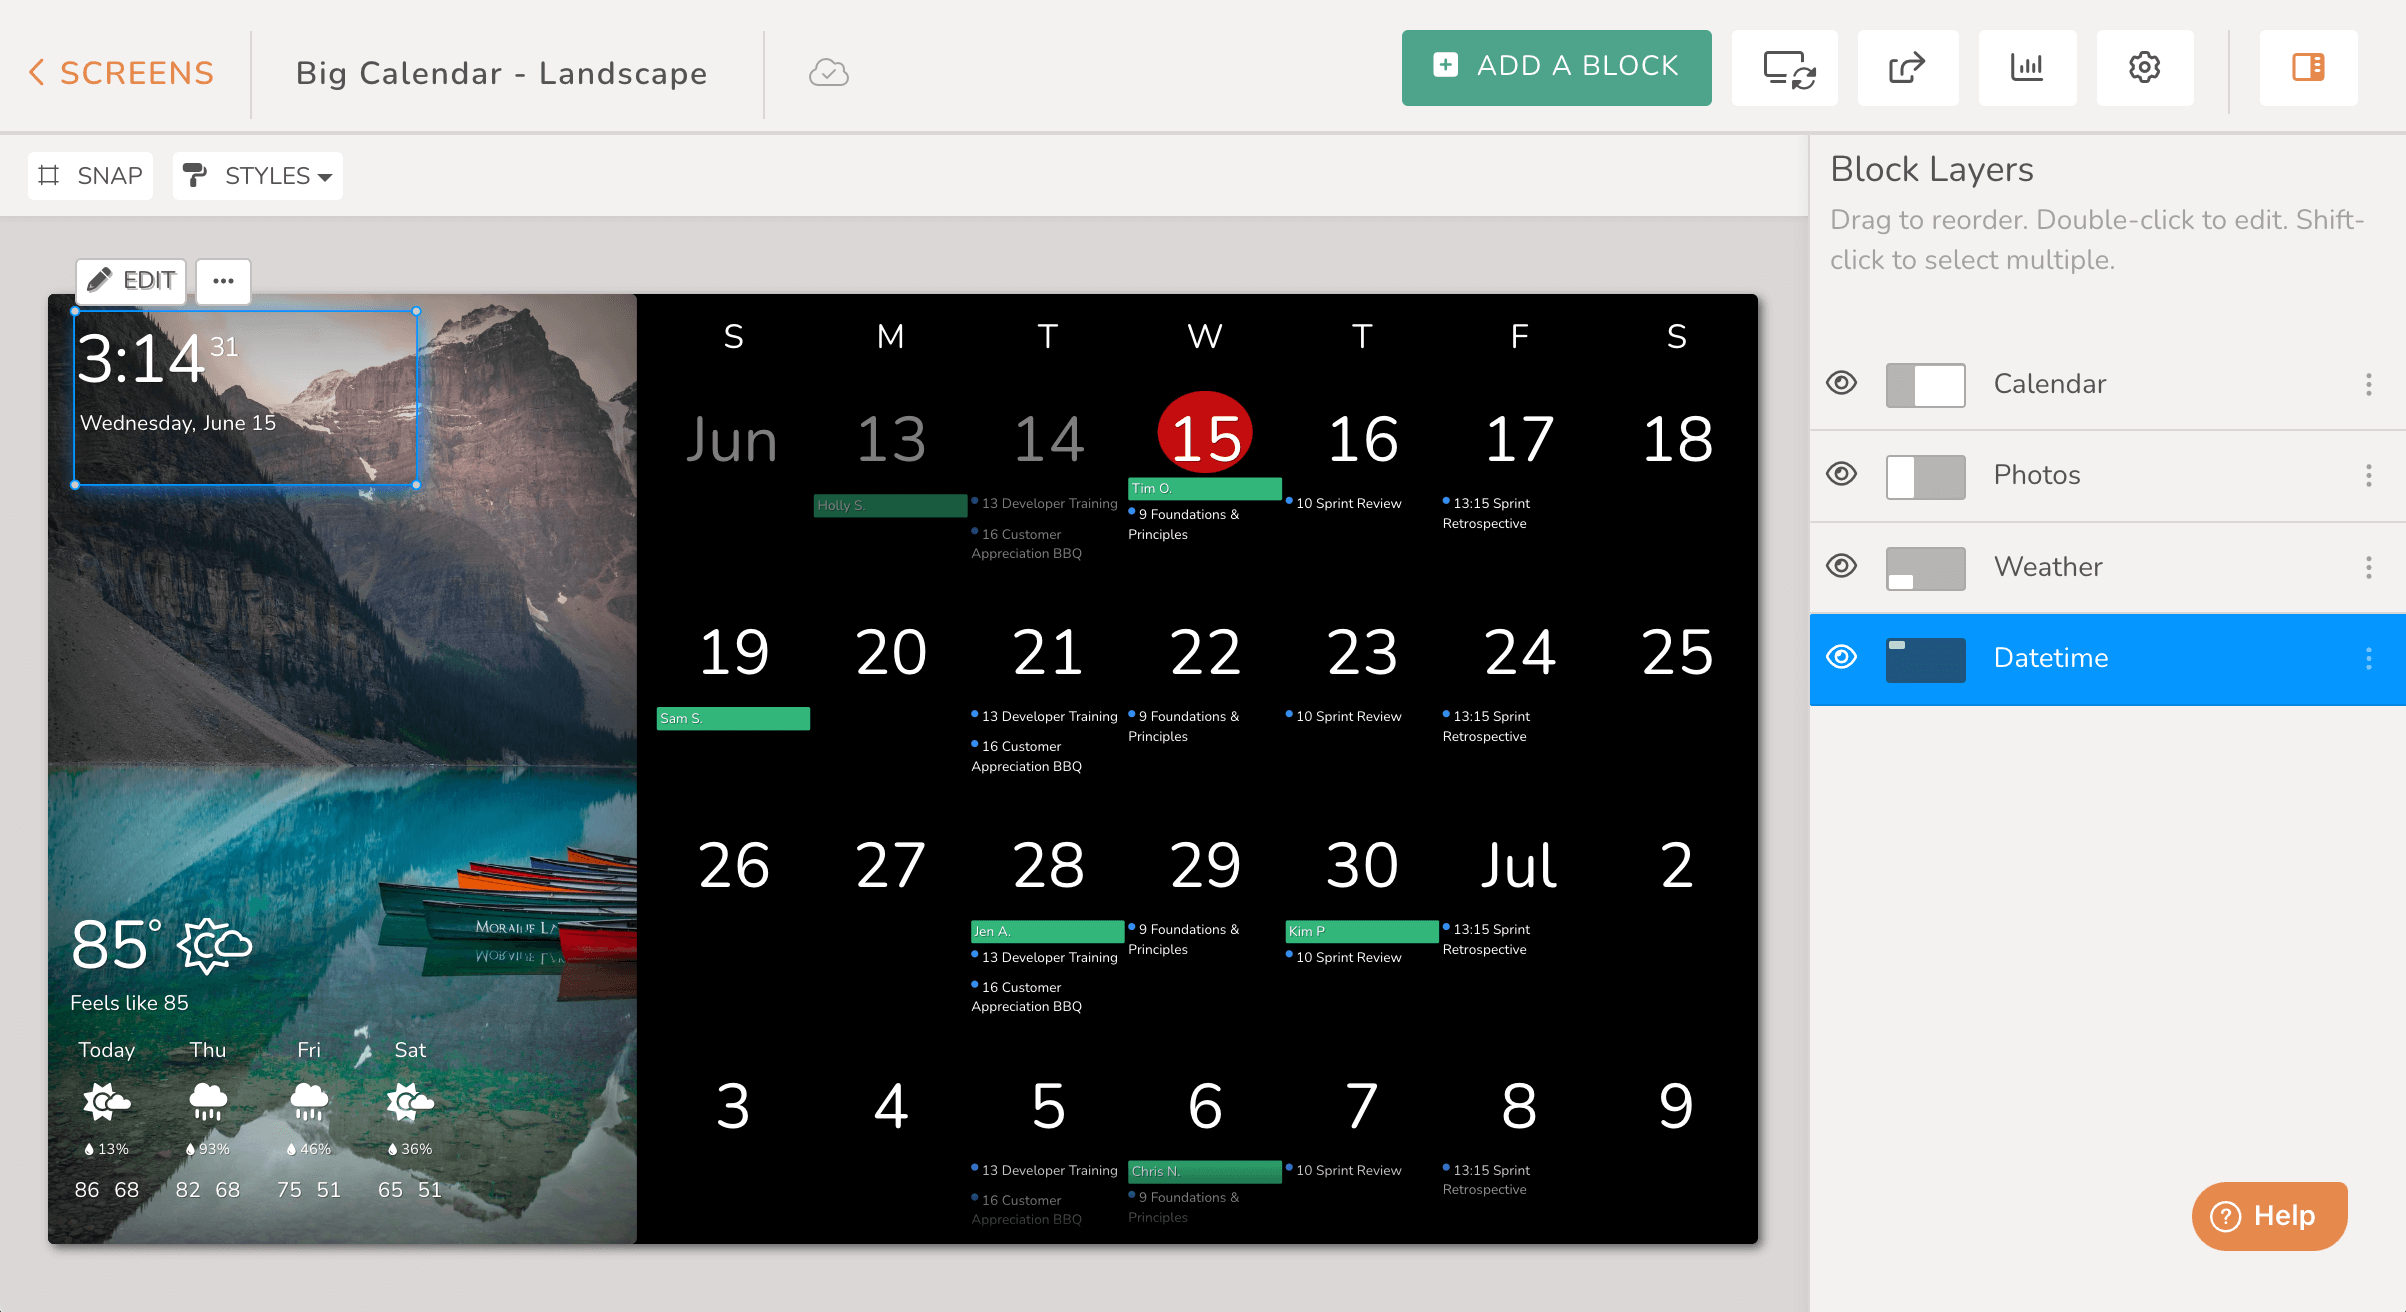The width and height of the screenshot is (2406, 1312).
Task: Open the Help button
Action: (2269, 1215)
